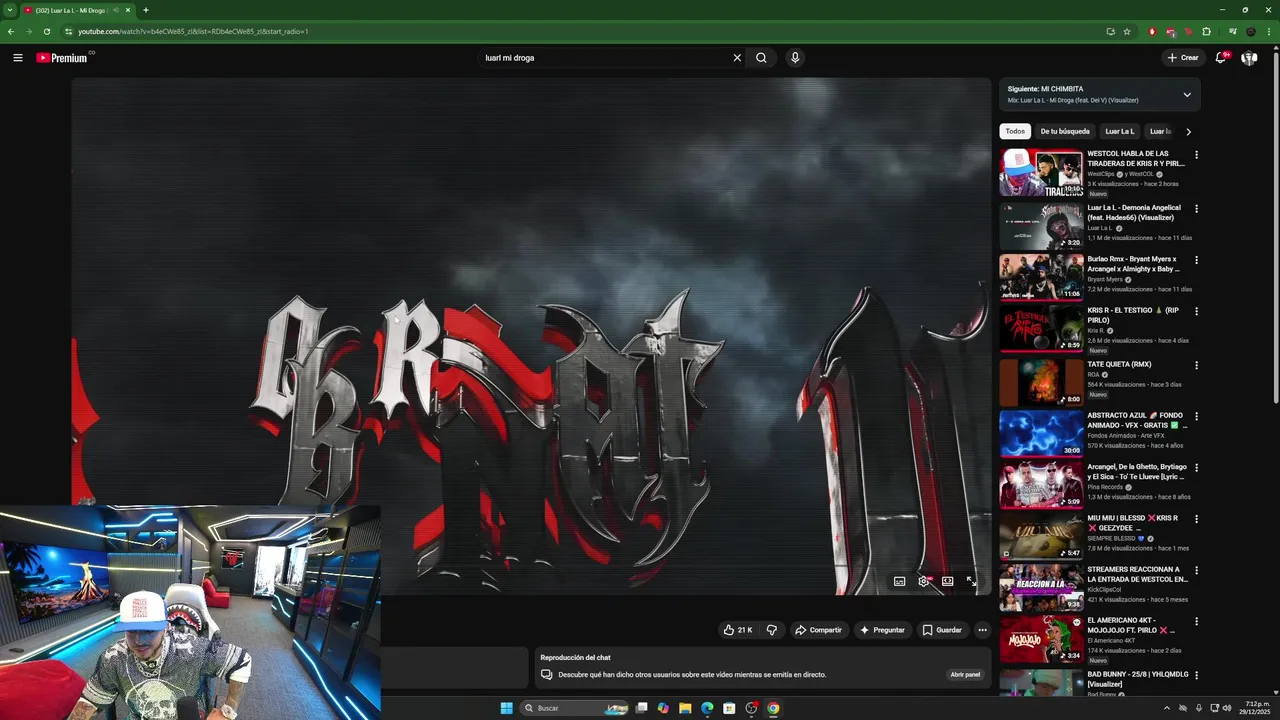Click the Crear button

(x=1183, y=58)
